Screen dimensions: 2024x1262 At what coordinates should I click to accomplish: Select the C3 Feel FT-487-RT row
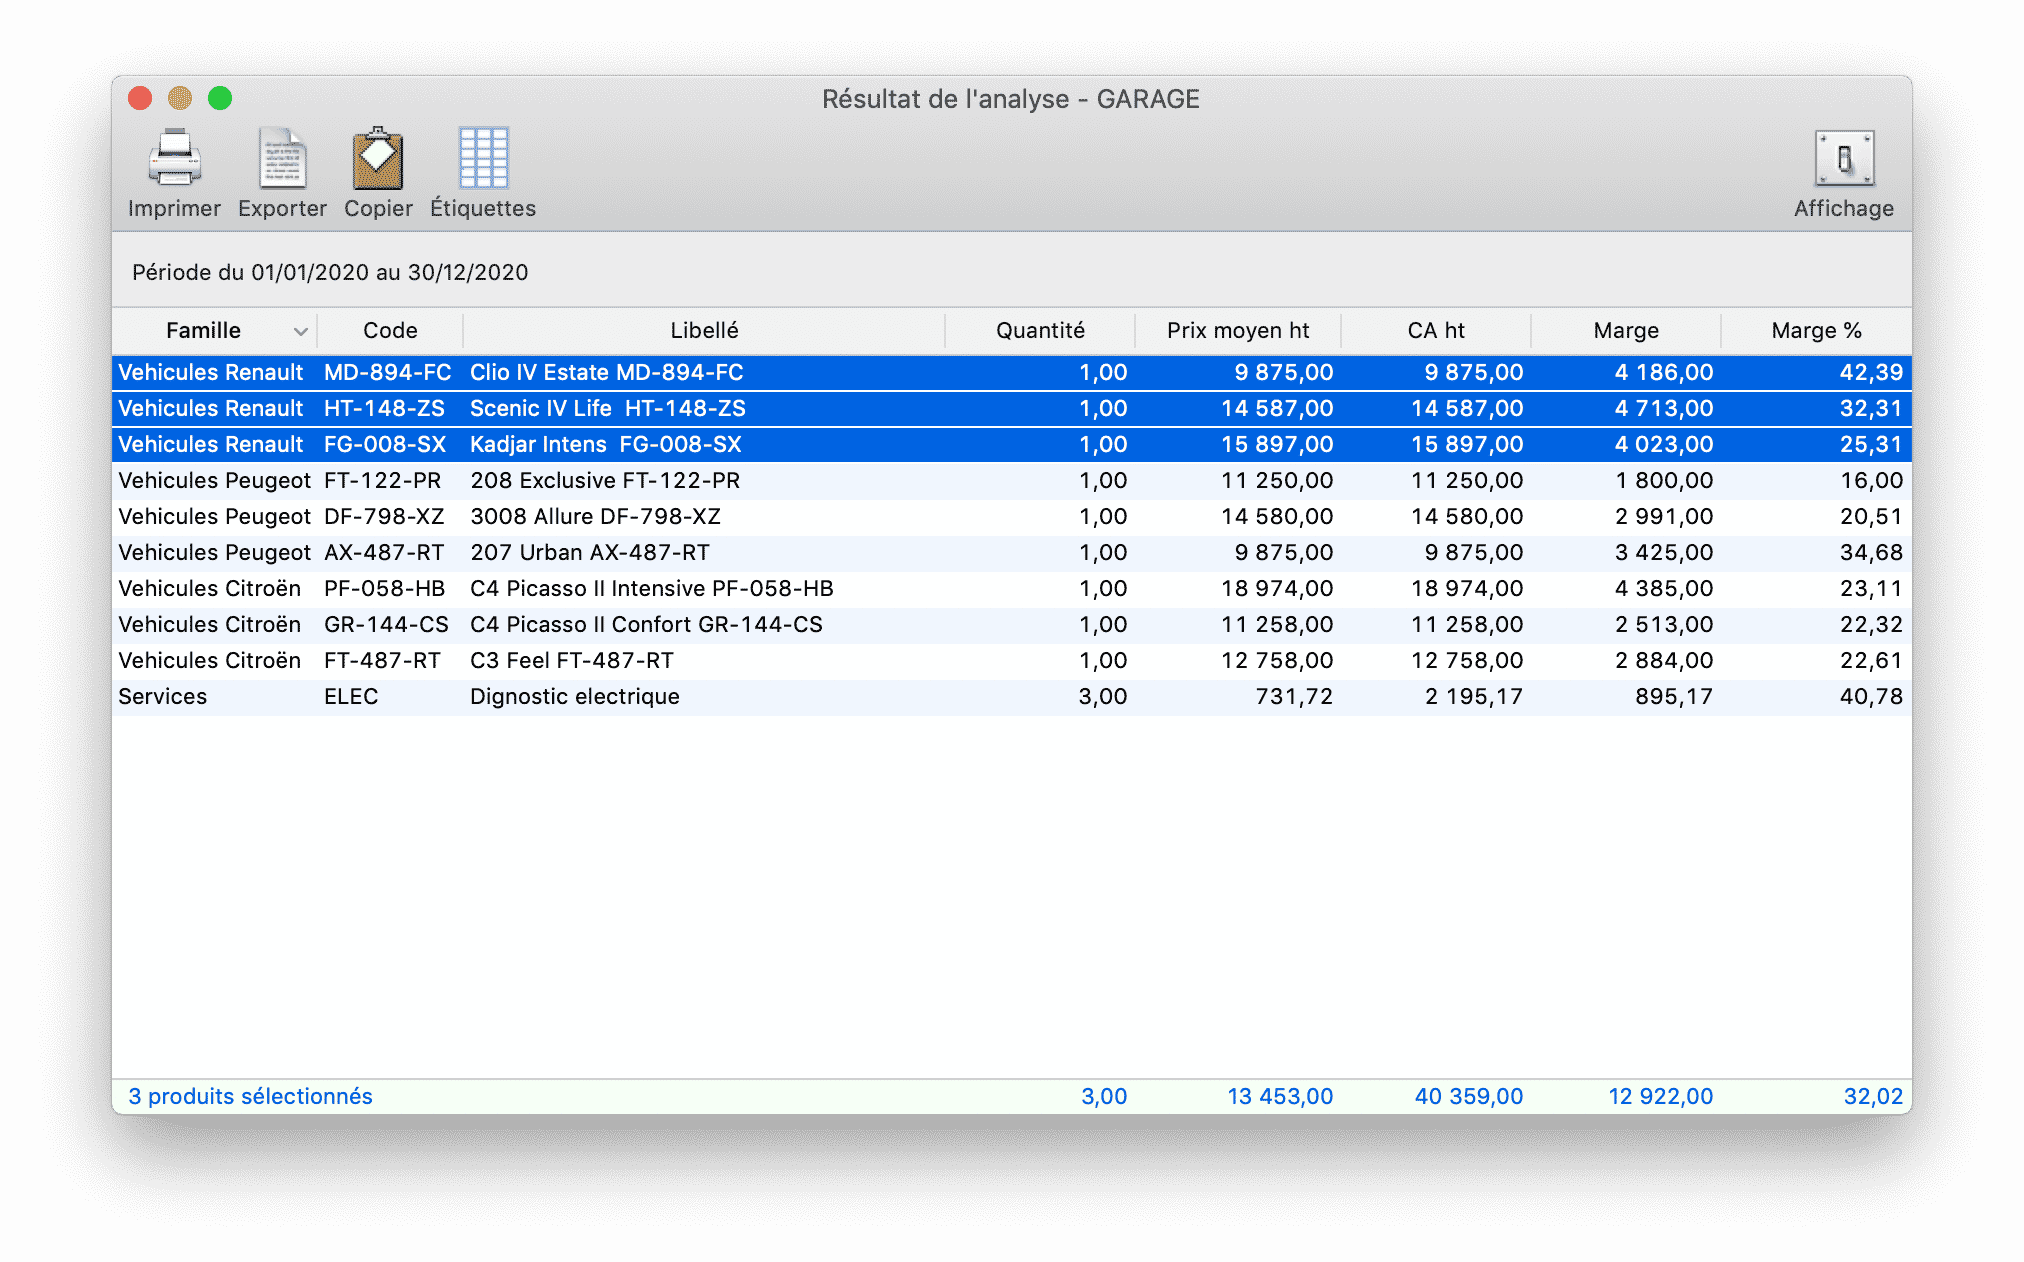(1012, 660)
